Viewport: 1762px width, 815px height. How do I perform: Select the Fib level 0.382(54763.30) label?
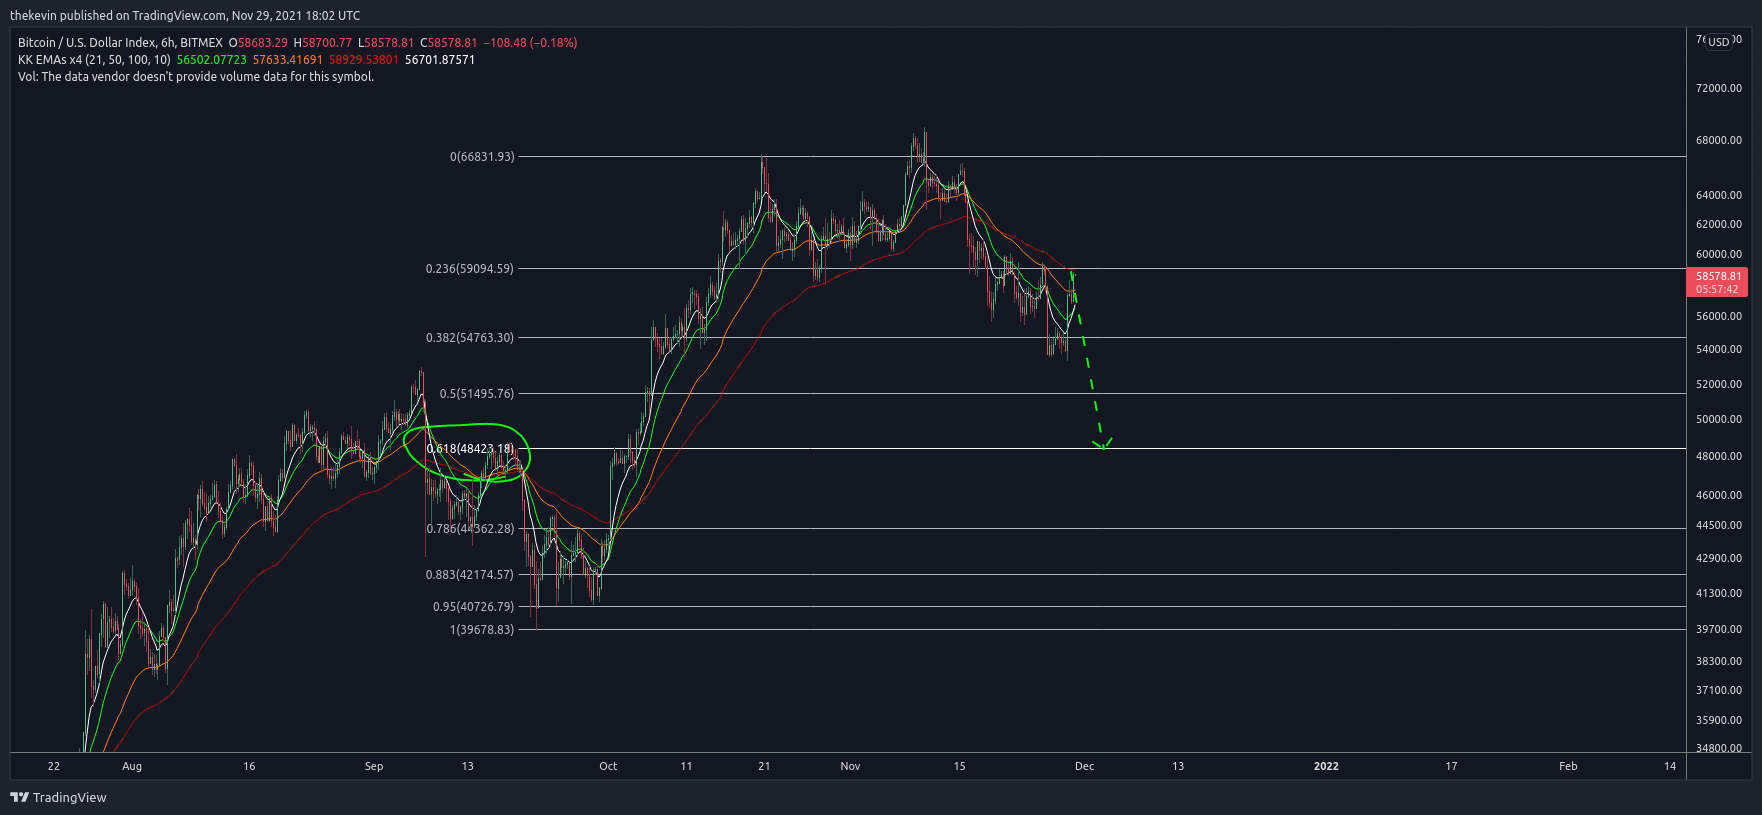tap(470, 338)
